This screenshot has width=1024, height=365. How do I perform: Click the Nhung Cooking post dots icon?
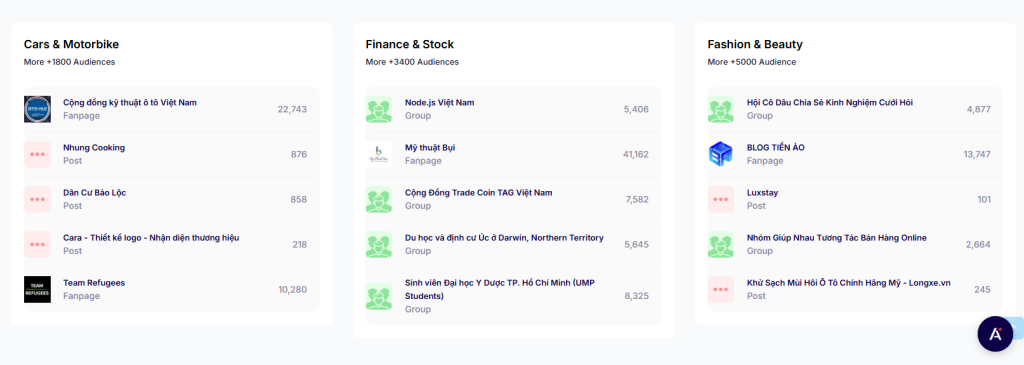pos(37,154)
